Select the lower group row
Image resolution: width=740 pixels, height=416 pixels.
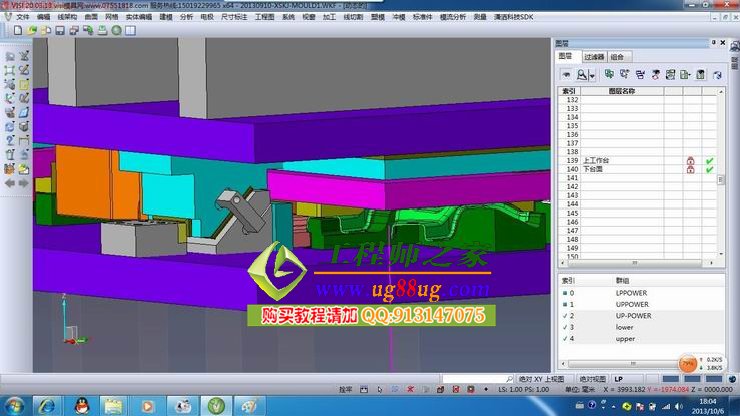625,327
